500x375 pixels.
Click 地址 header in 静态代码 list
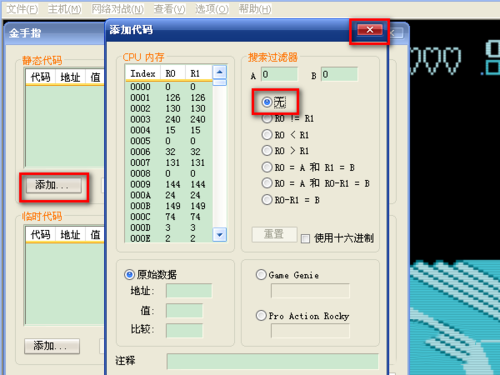point(70,77)
